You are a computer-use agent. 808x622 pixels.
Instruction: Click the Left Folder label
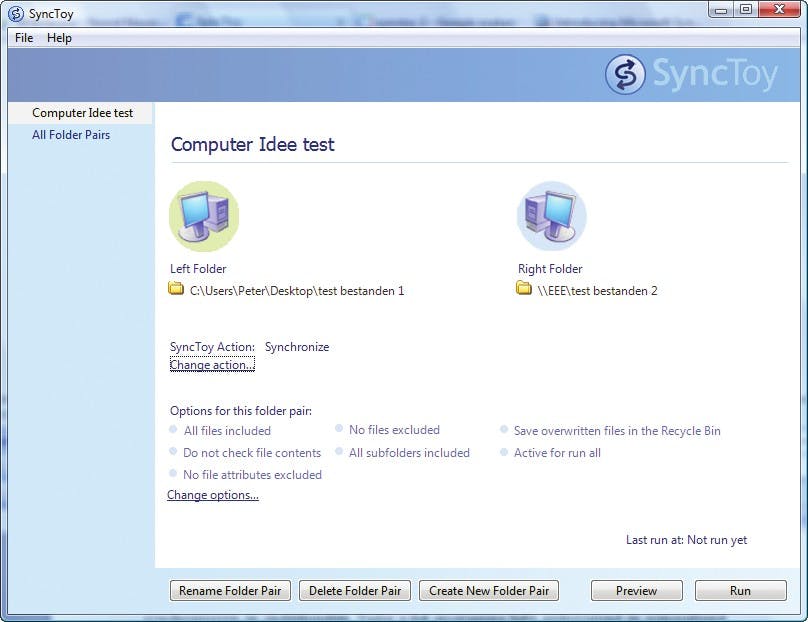click(198, 269)
